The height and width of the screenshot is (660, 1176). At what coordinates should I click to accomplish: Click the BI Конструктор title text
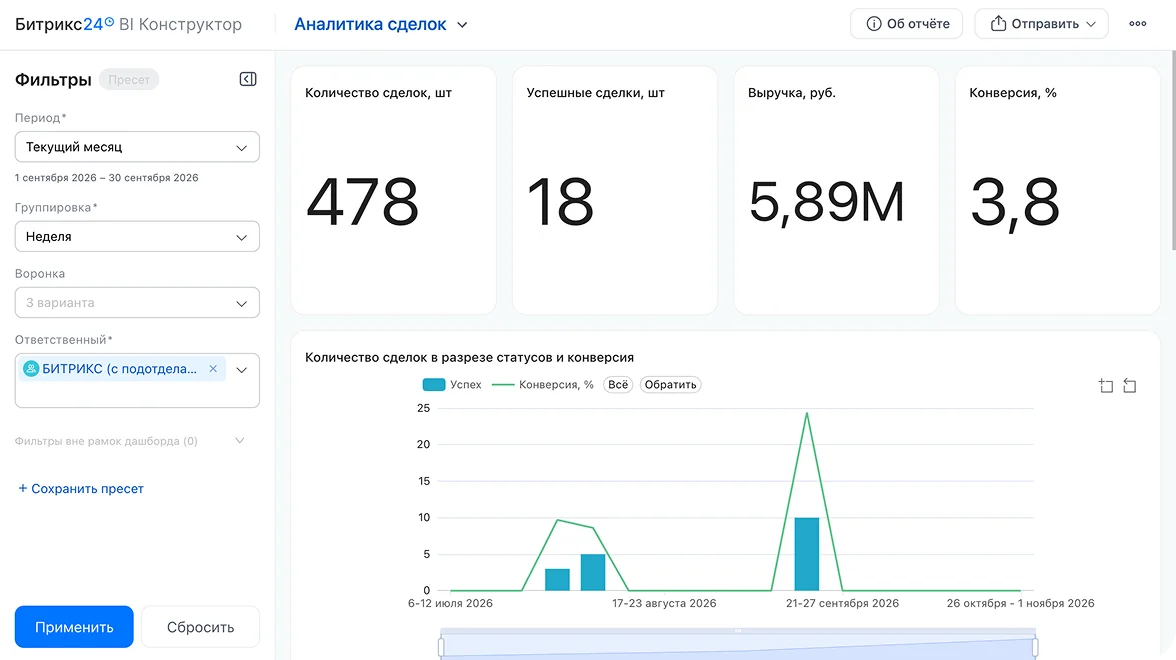pos(181,24)
